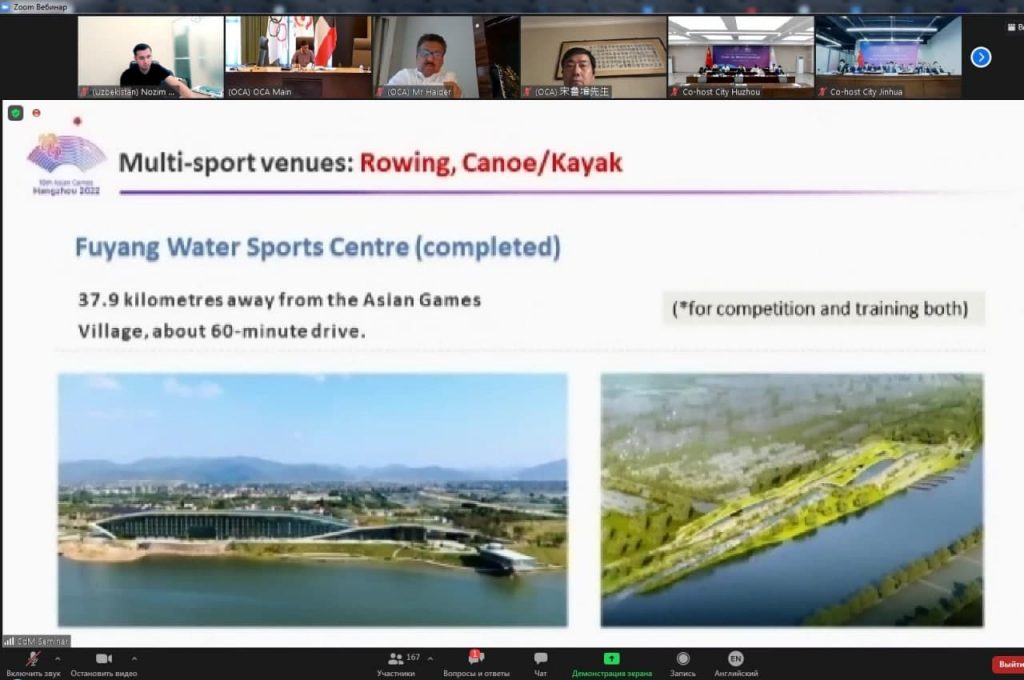The height and width of the screenshot is (680, 1024).
Task: Click the red Выйти leave button
Action: (1008, 664)
